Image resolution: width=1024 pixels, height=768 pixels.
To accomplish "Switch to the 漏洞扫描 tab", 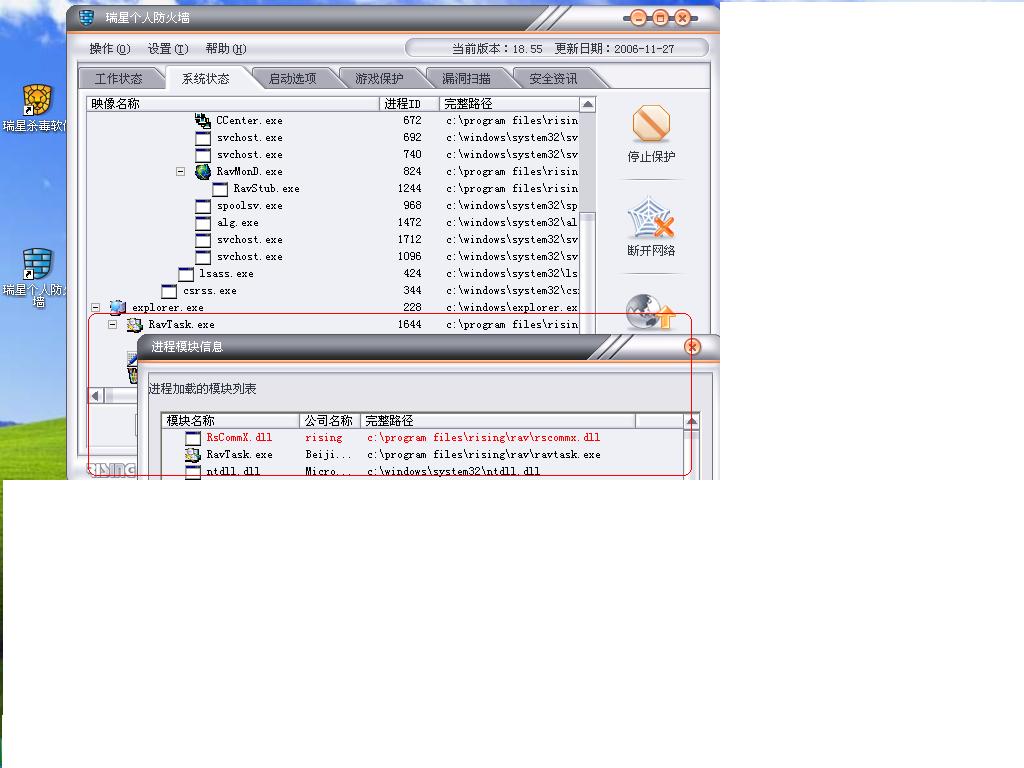I will (466, 79).
